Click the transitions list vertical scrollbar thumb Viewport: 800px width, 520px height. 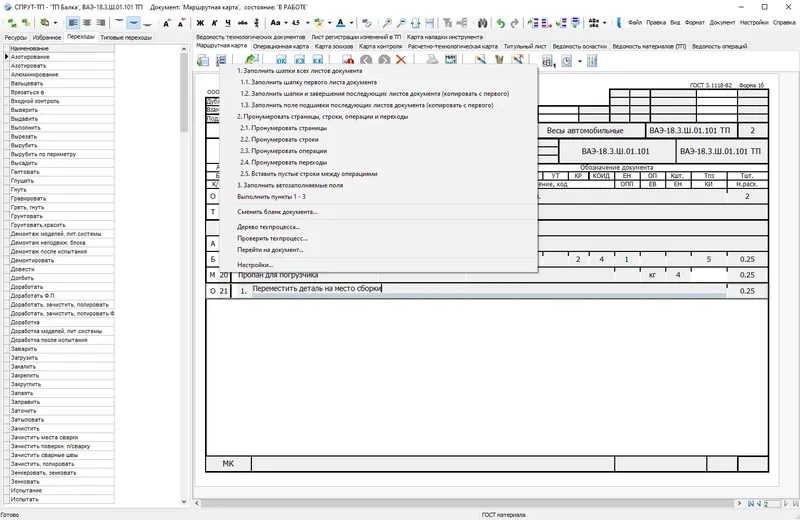[184, 92]
